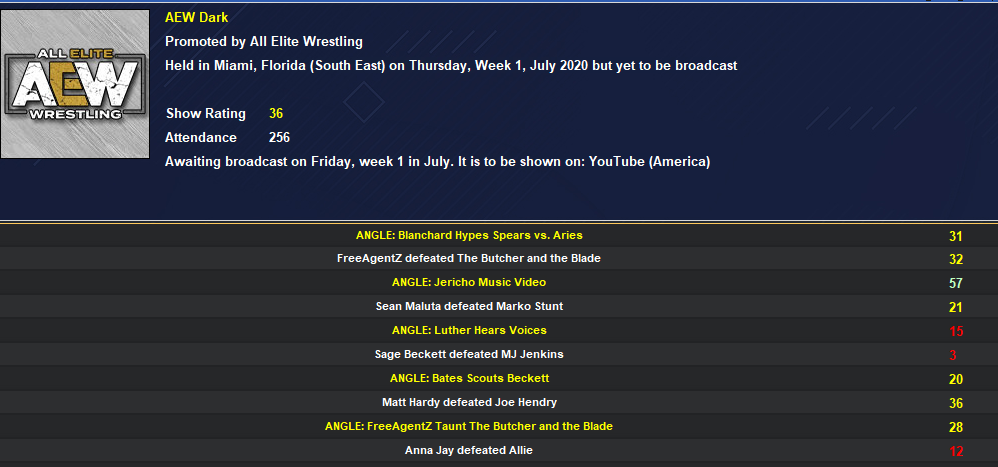Screen dimensions: 998x467
Task: Select Sage Beckett defeated MJ Jenkins match
Action: [469, 355]
